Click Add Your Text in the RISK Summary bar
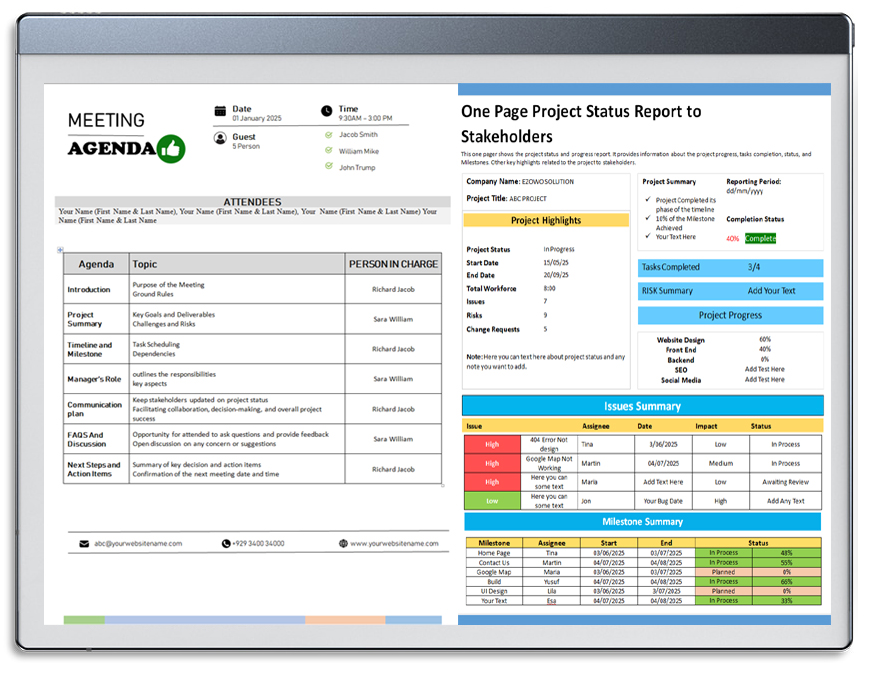The width and height of the screenshot is (874, 673). click(x=770, y=290)
